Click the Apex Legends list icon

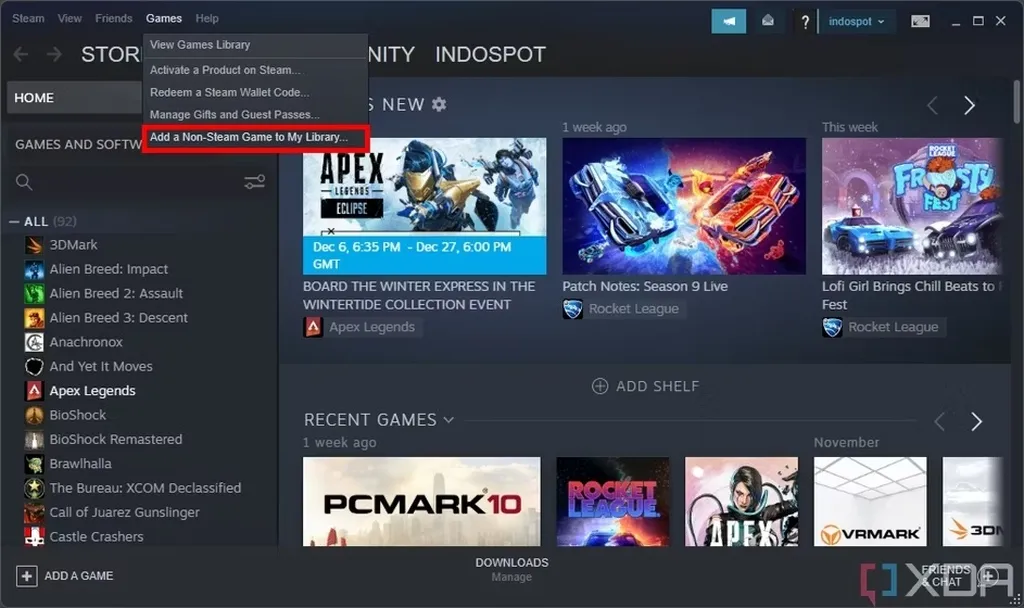tap(34, 391)
